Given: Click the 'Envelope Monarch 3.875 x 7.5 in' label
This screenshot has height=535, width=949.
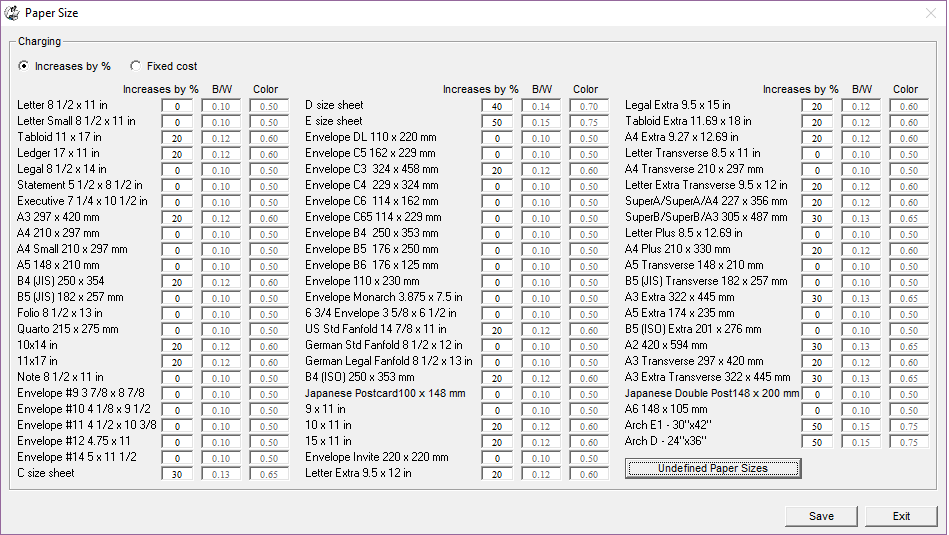Looking at the screenshot, I should [384, 297].
